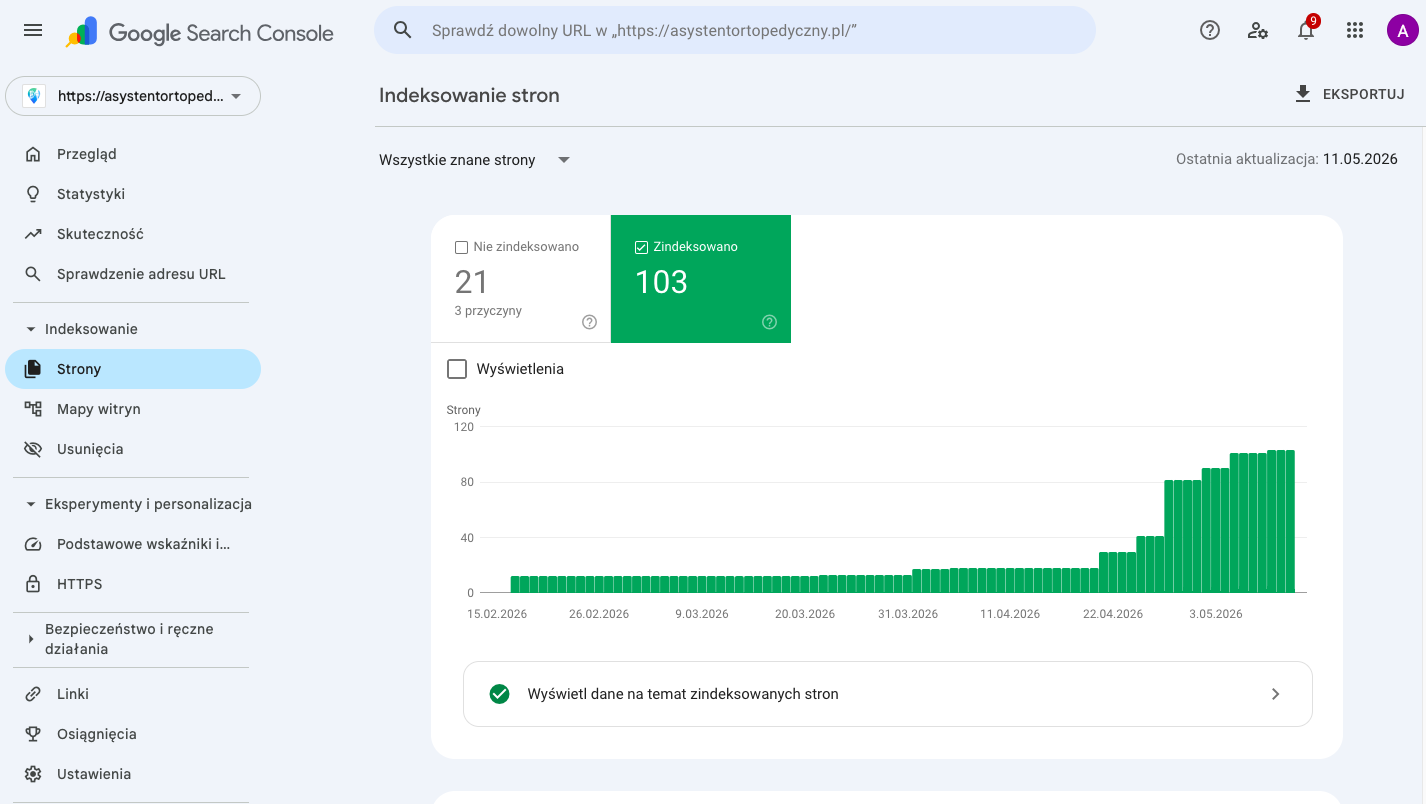The image size is (1426, 804).
Task: Click the Przegląd home icon
Action: click(x=33, y=154)
